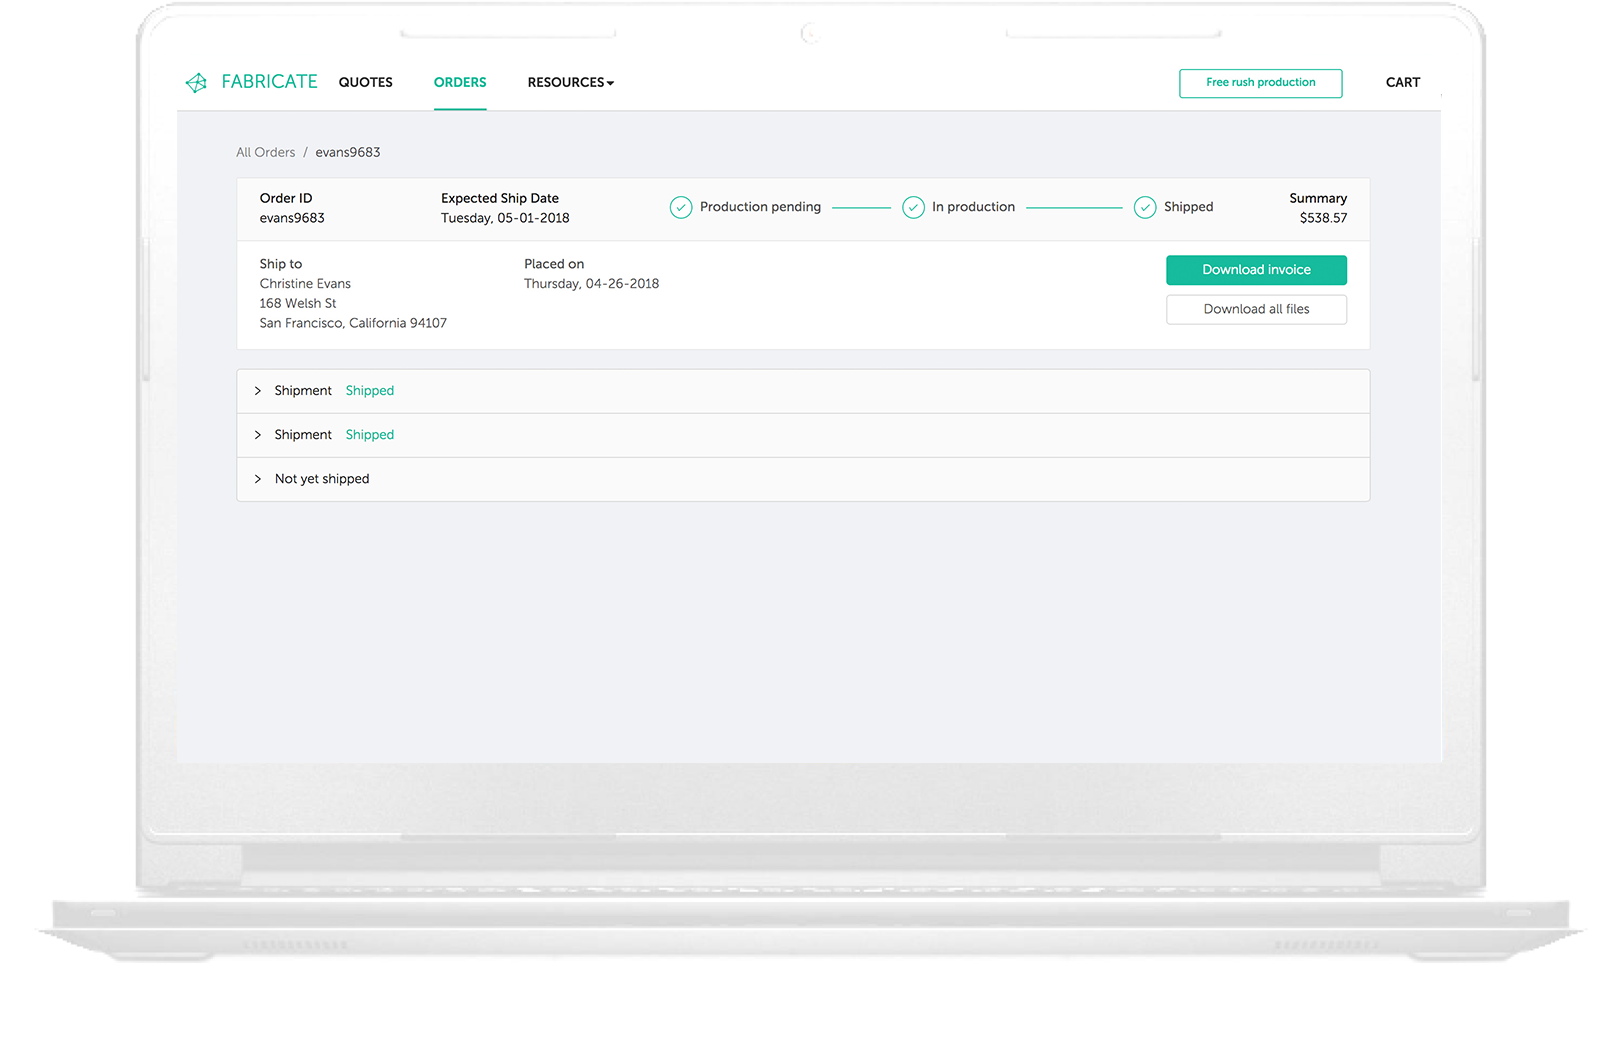Click the Shipped status checkmark icon
The height and width of the screenshot is (1060, 1622).
click(x=1145, y=207)
